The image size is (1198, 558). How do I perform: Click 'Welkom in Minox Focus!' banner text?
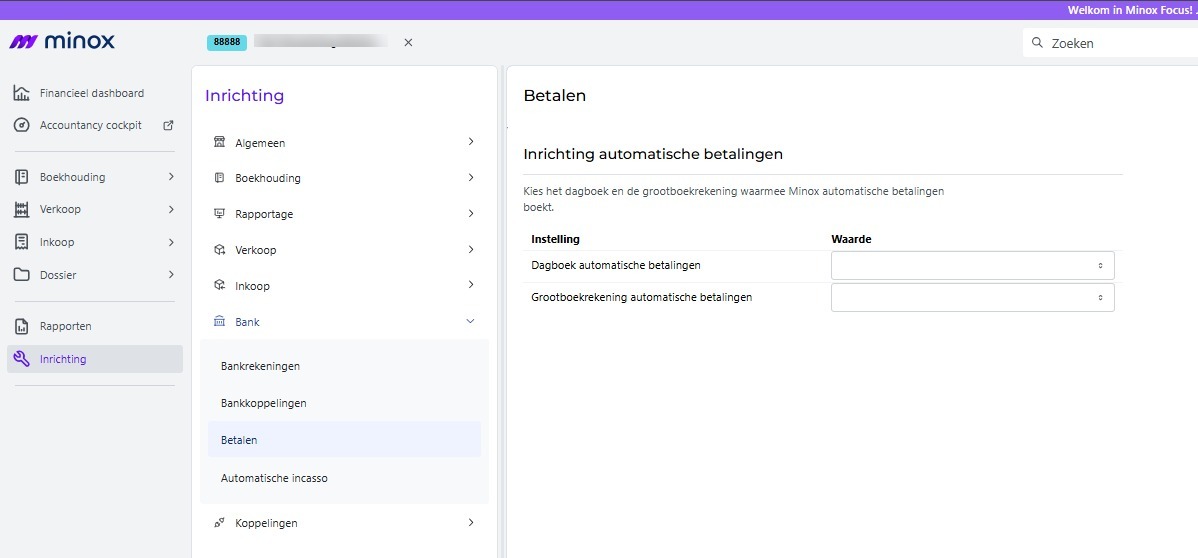point(1131,10)
